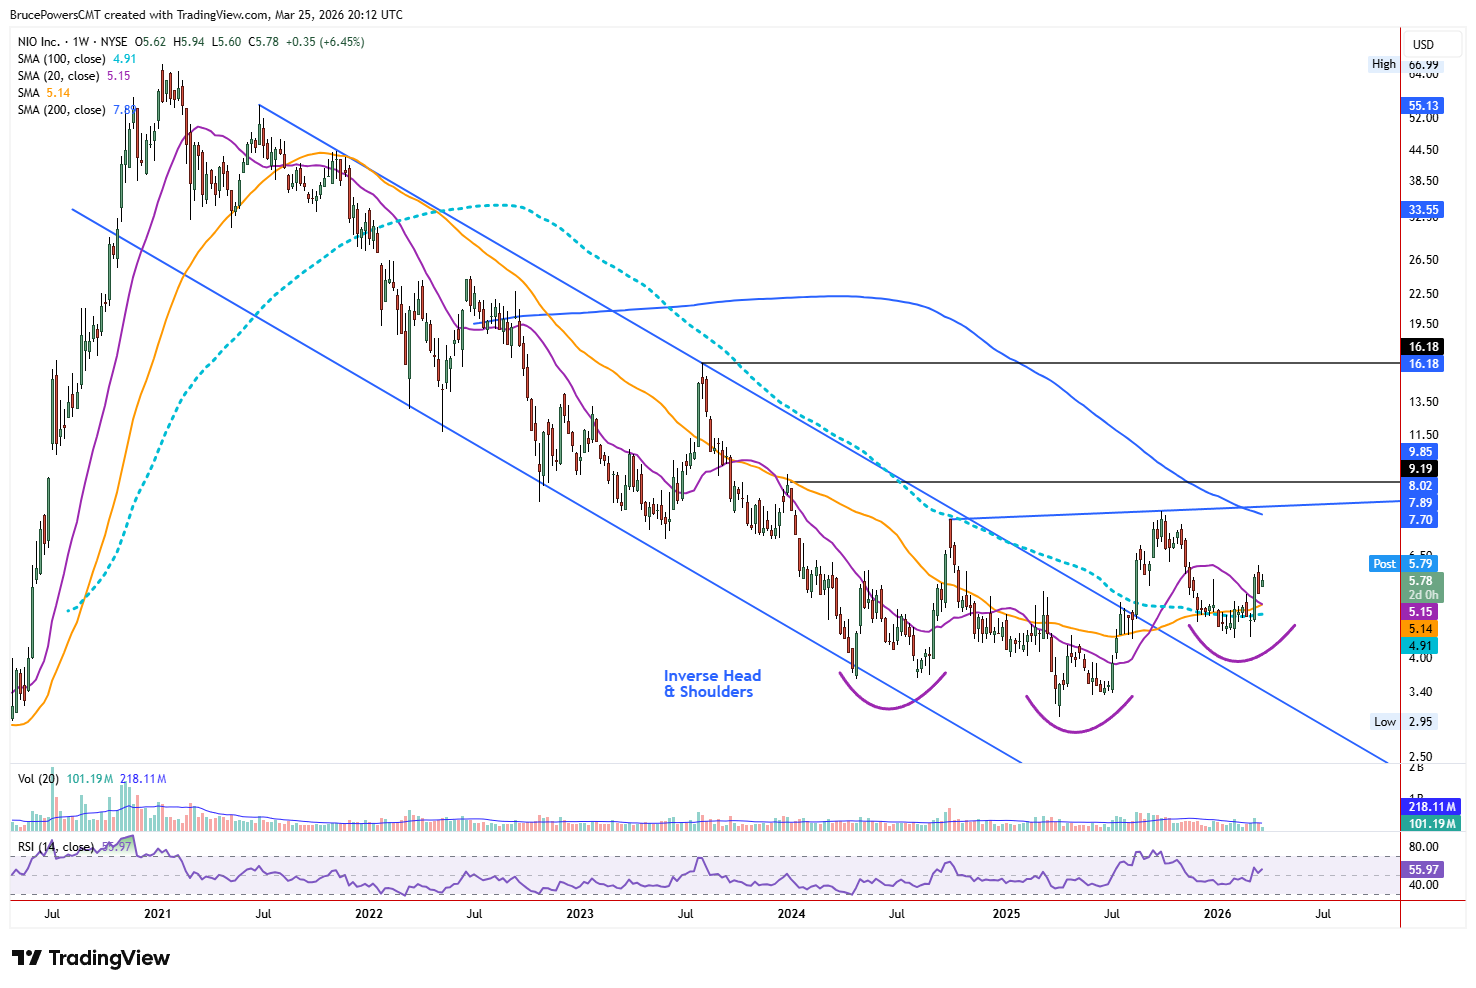Click the +0.35 (+6.45%) change value

pyautogui.click(x=325, y=42)
